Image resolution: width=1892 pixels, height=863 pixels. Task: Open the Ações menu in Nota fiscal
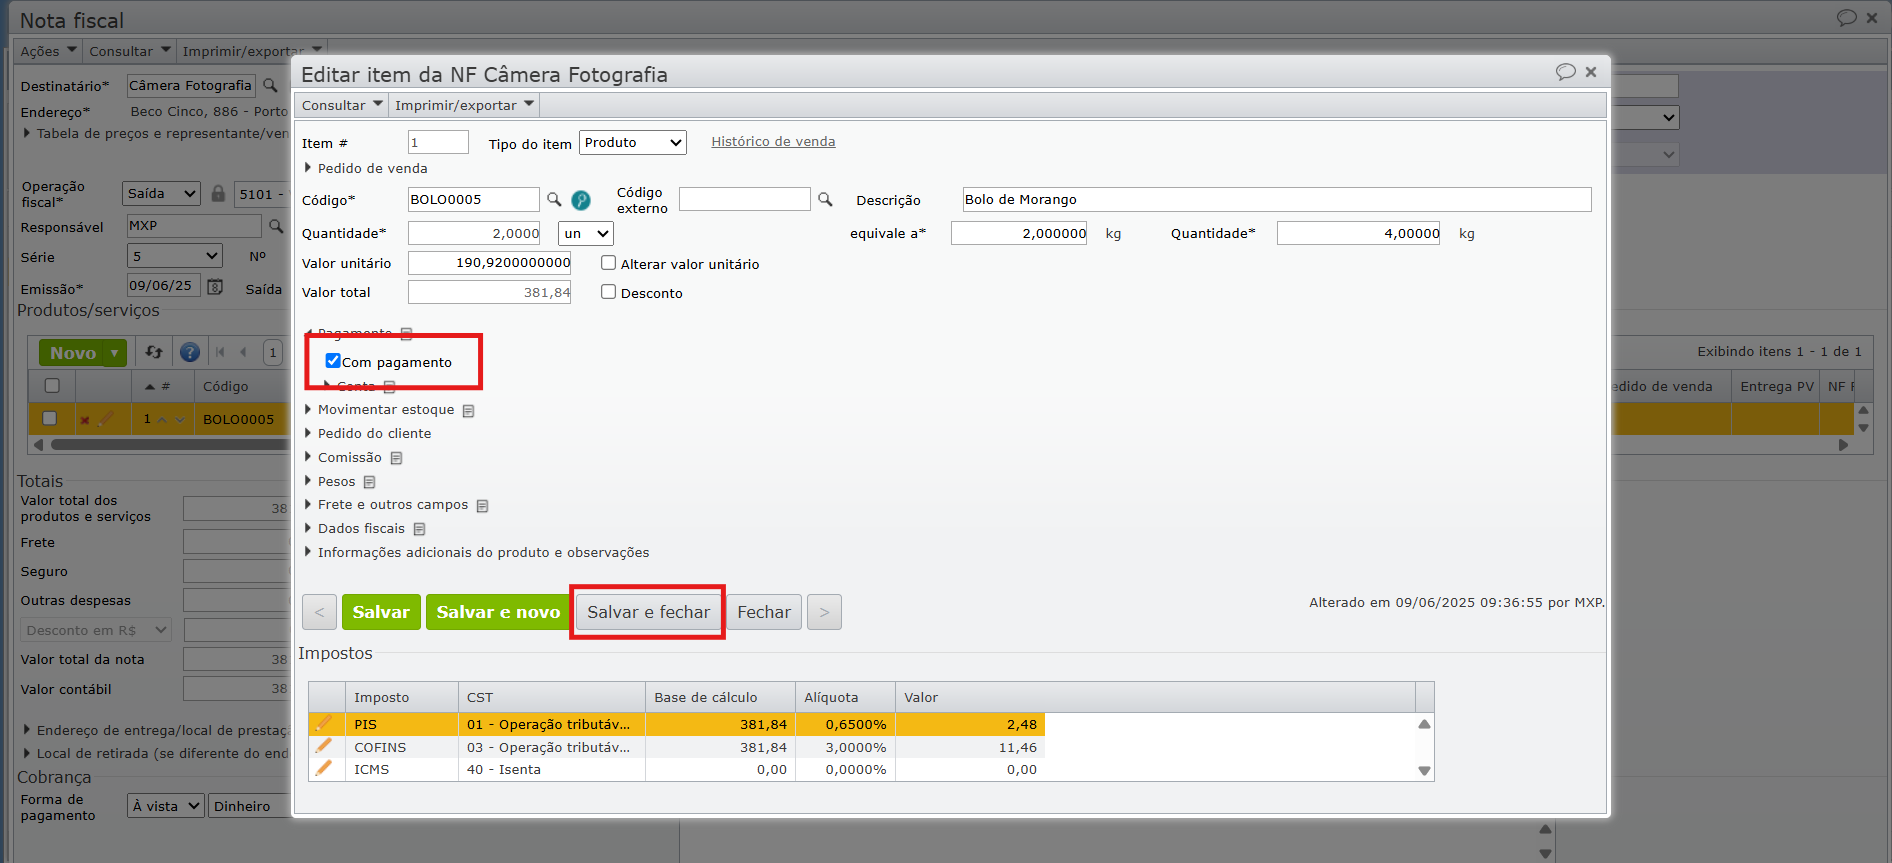tap(48, 51)
